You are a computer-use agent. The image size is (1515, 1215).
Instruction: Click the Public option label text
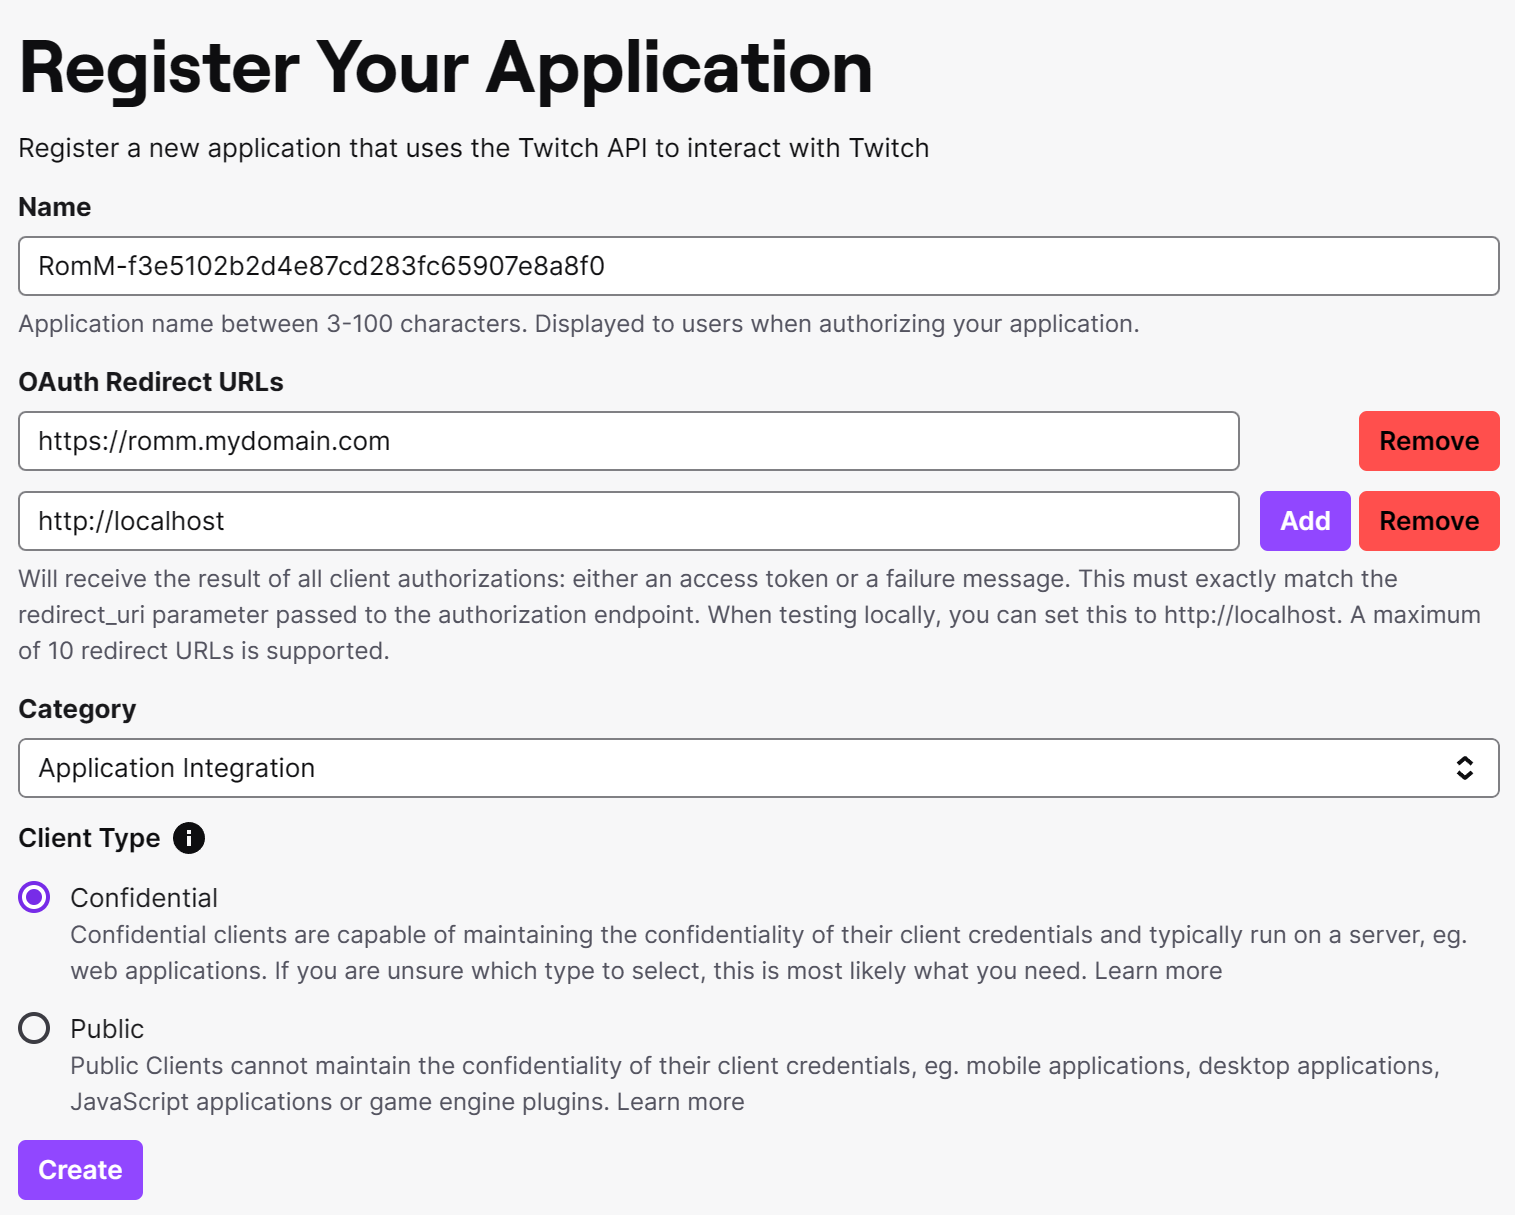[107, 1029]
